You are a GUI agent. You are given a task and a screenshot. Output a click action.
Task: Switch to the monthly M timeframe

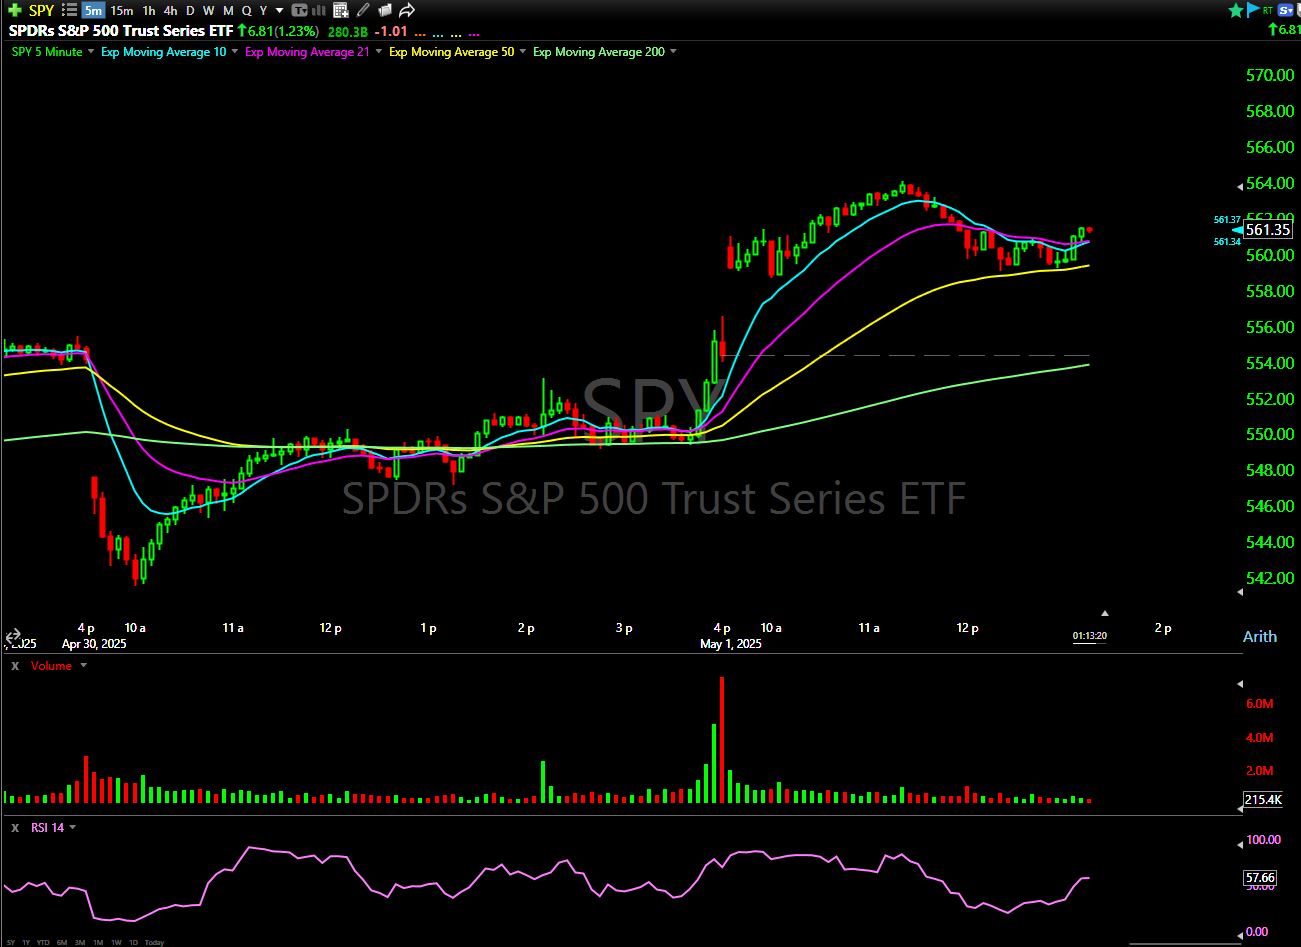coord(228,10)
